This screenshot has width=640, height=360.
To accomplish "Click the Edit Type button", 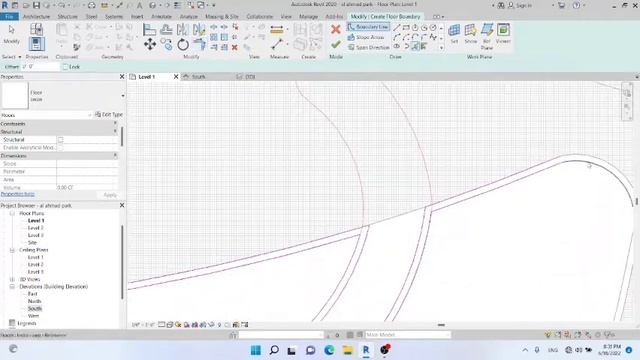I will (x=109, y=115).
